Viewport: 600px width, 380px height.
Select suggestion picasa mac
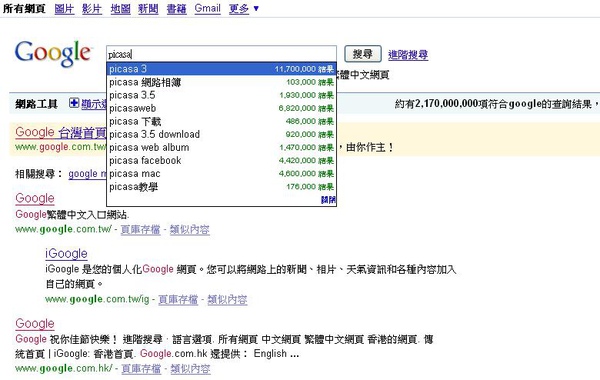click(x=221, y=174)
